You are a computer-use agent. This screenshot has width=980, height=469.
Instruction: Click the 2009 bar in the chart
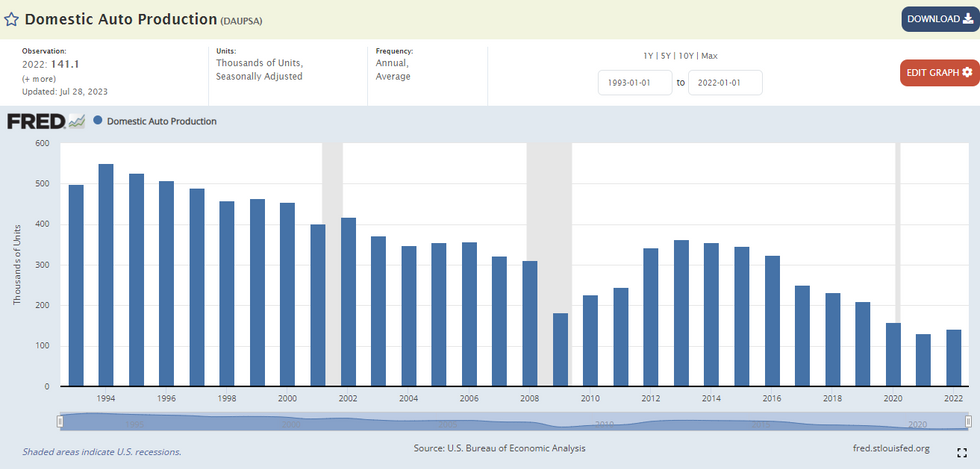click(561, 350)
